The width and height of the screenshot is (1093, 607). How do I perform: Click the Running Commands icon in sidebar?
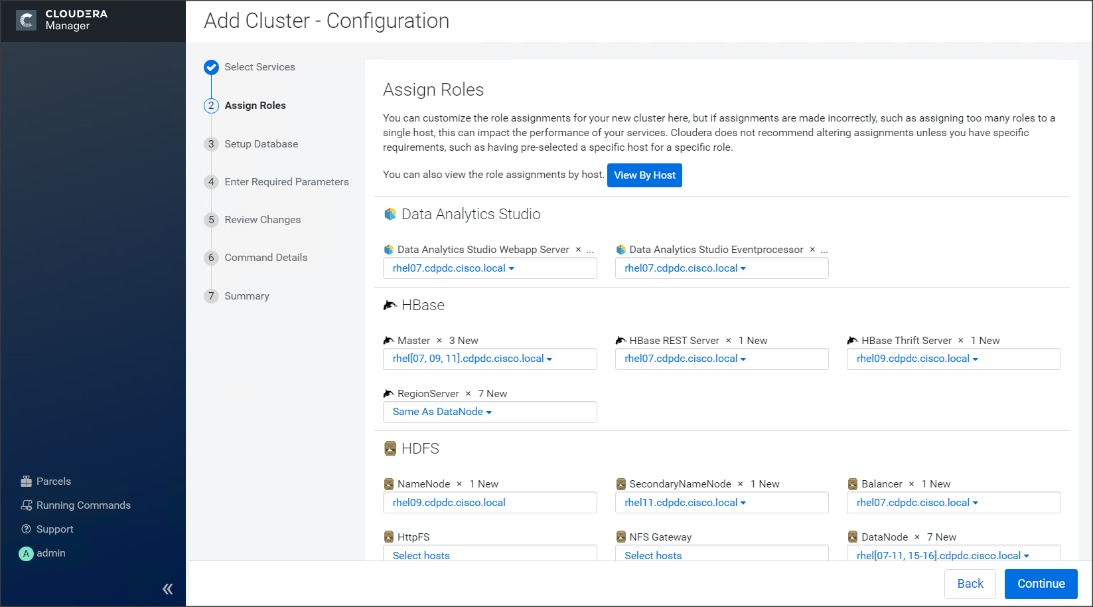pos(26,505)
